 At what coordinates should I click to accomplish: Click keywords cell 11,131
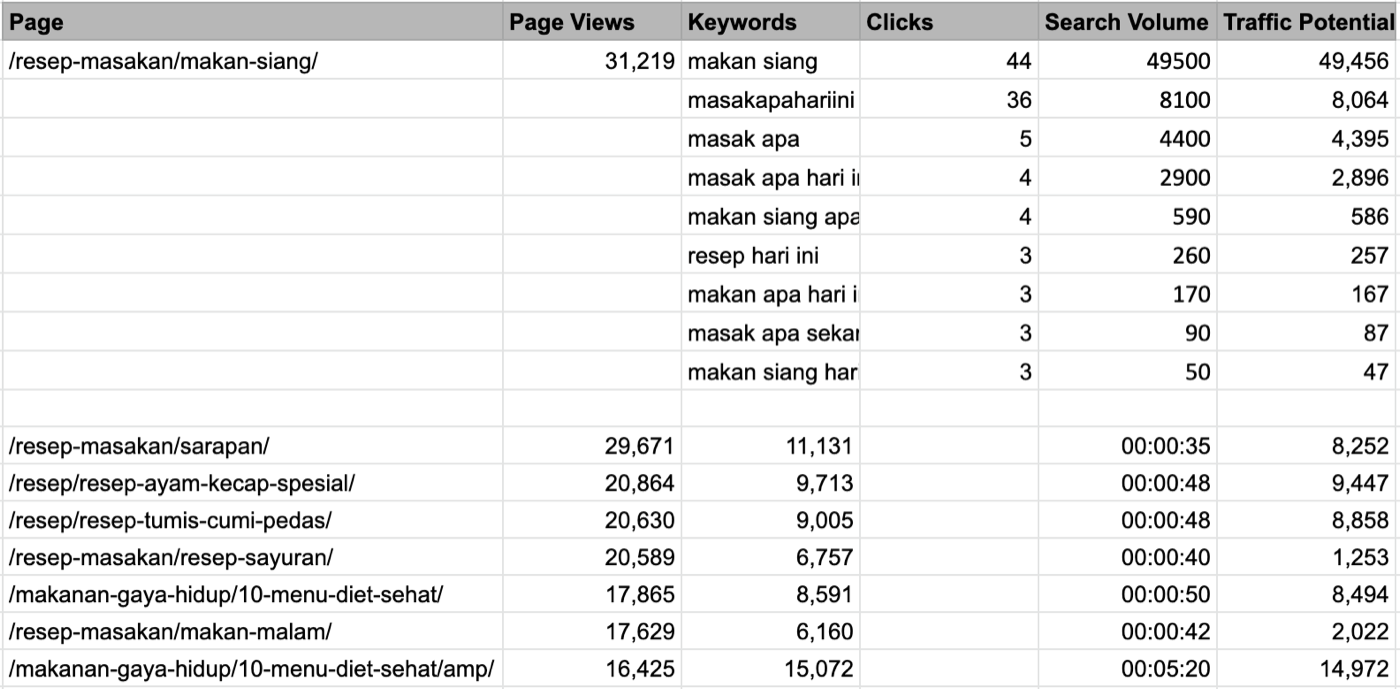[x=770, y=446]
